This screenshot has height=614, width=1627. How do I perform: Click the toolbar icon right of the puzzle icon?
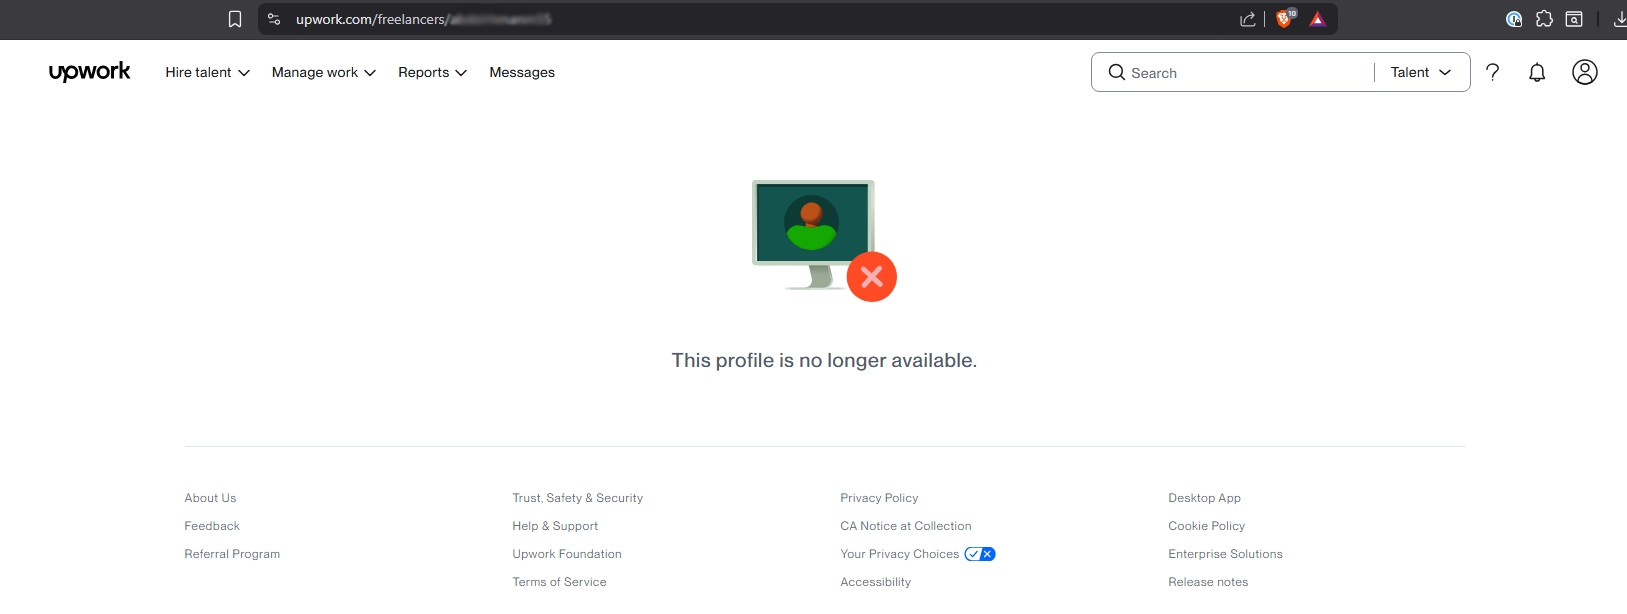coord(1574,19)
